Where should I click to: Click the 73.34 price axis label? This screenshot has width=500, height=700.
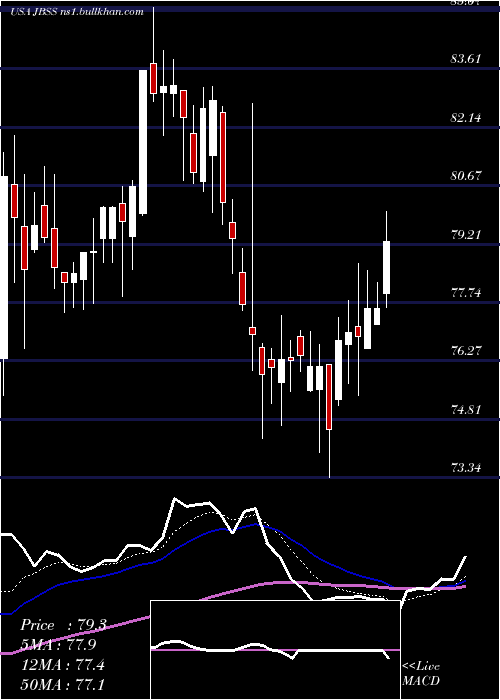(x=466, y=468)
